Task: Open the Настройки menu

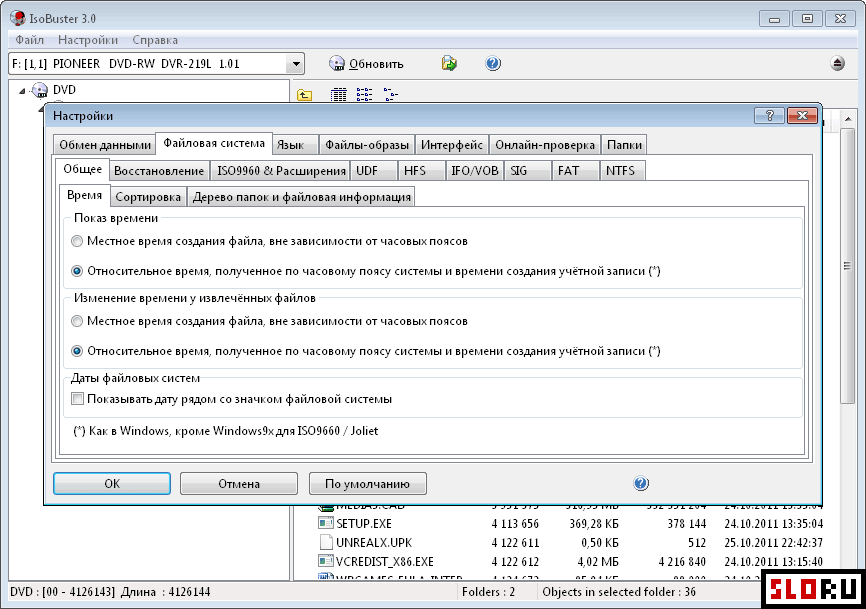Action: coord(88,40)
